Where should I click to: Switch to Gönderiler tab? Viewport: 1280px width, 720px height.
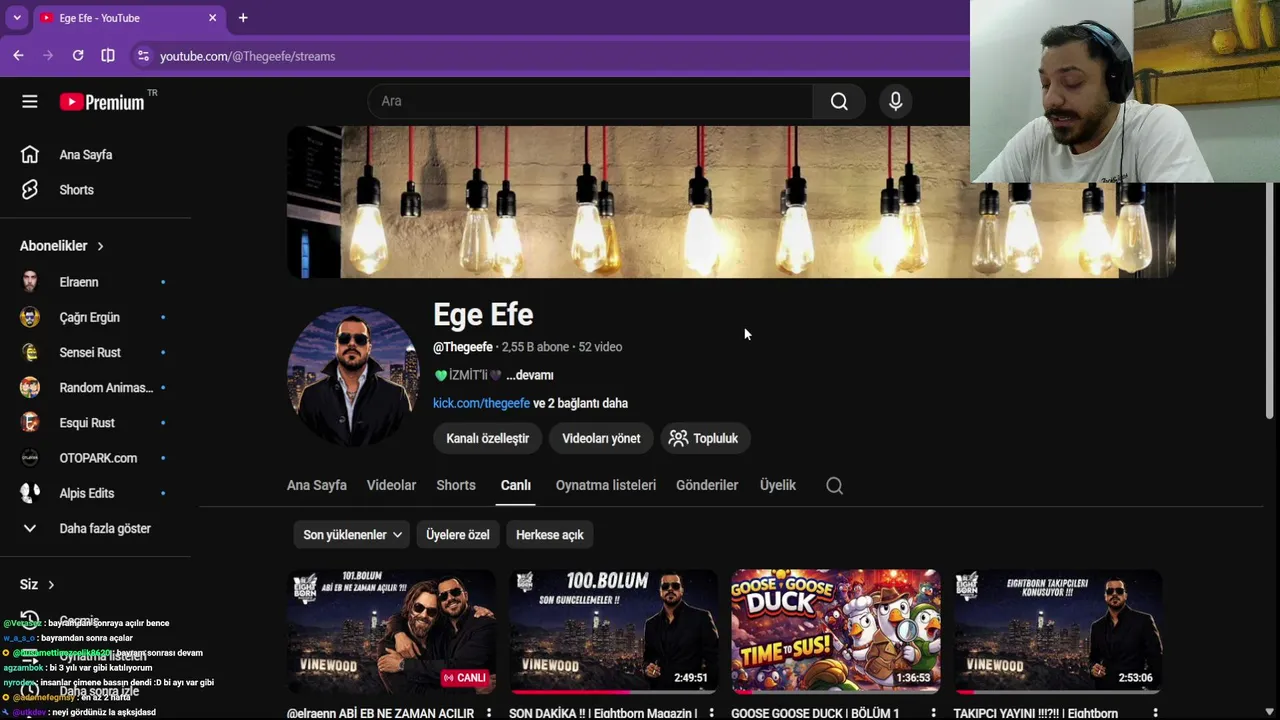click(x=707, y=485)
